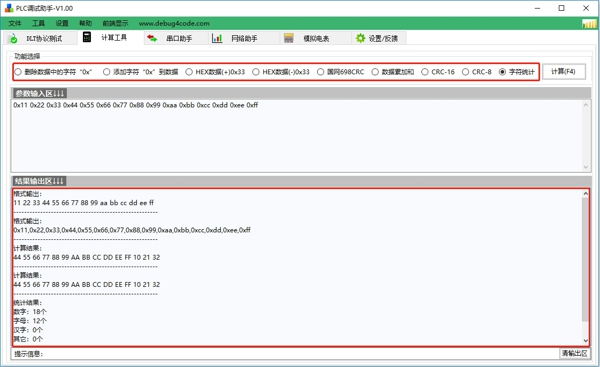Click the input area scrollbar down arrow
This screenshot has width=600, height=367.
586,167
